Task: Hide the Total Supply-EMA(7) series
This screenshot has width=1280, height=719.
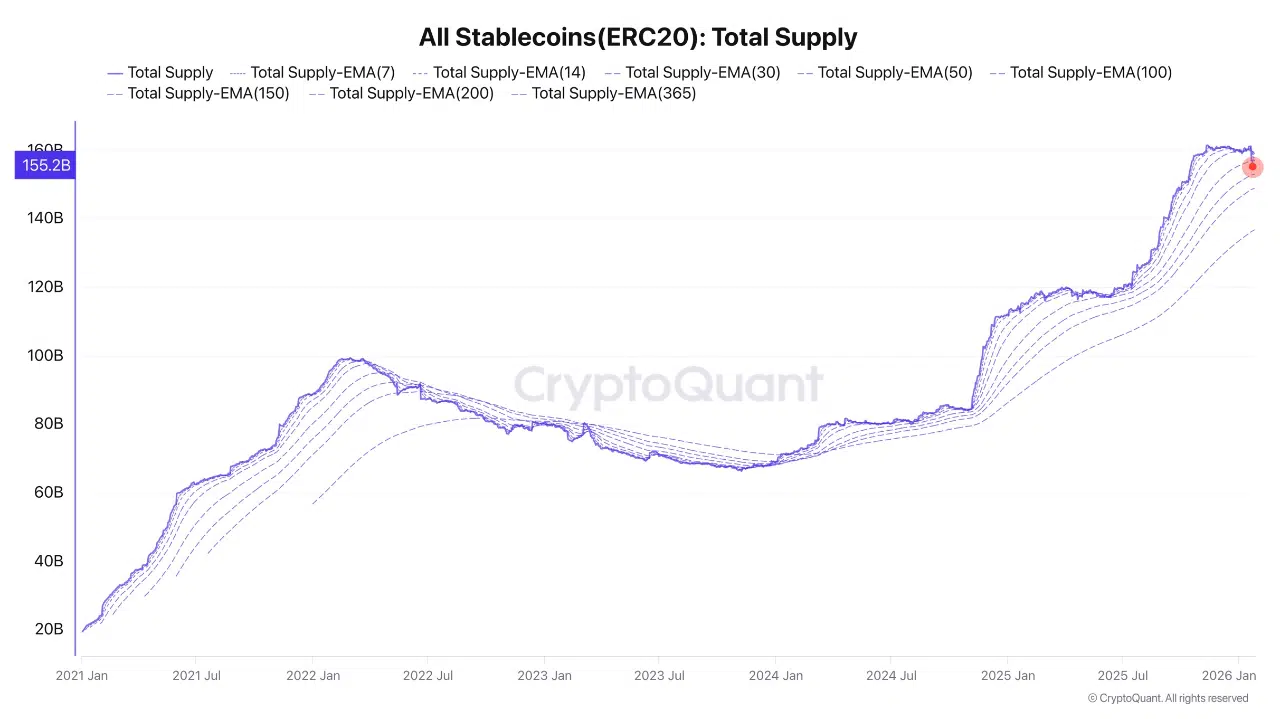Action: click(312, 72)
